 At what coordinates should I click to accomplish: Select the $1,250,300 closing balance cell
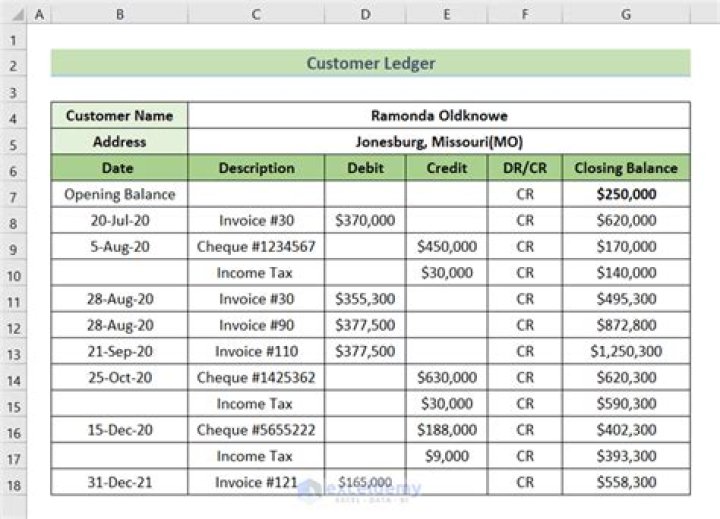click(625, 351)
